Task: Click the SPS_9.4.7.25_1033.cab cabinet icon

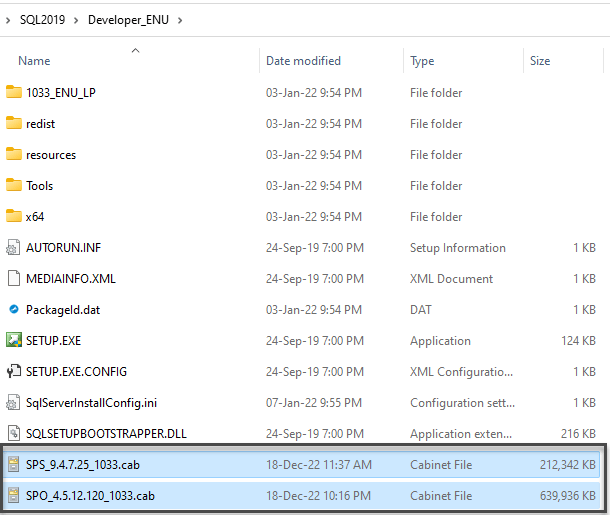Action: [x=14, y=464]
